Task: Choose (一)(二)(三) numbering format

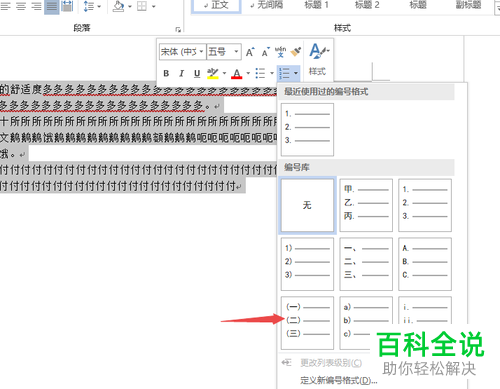Action: [x=307, y=323]
